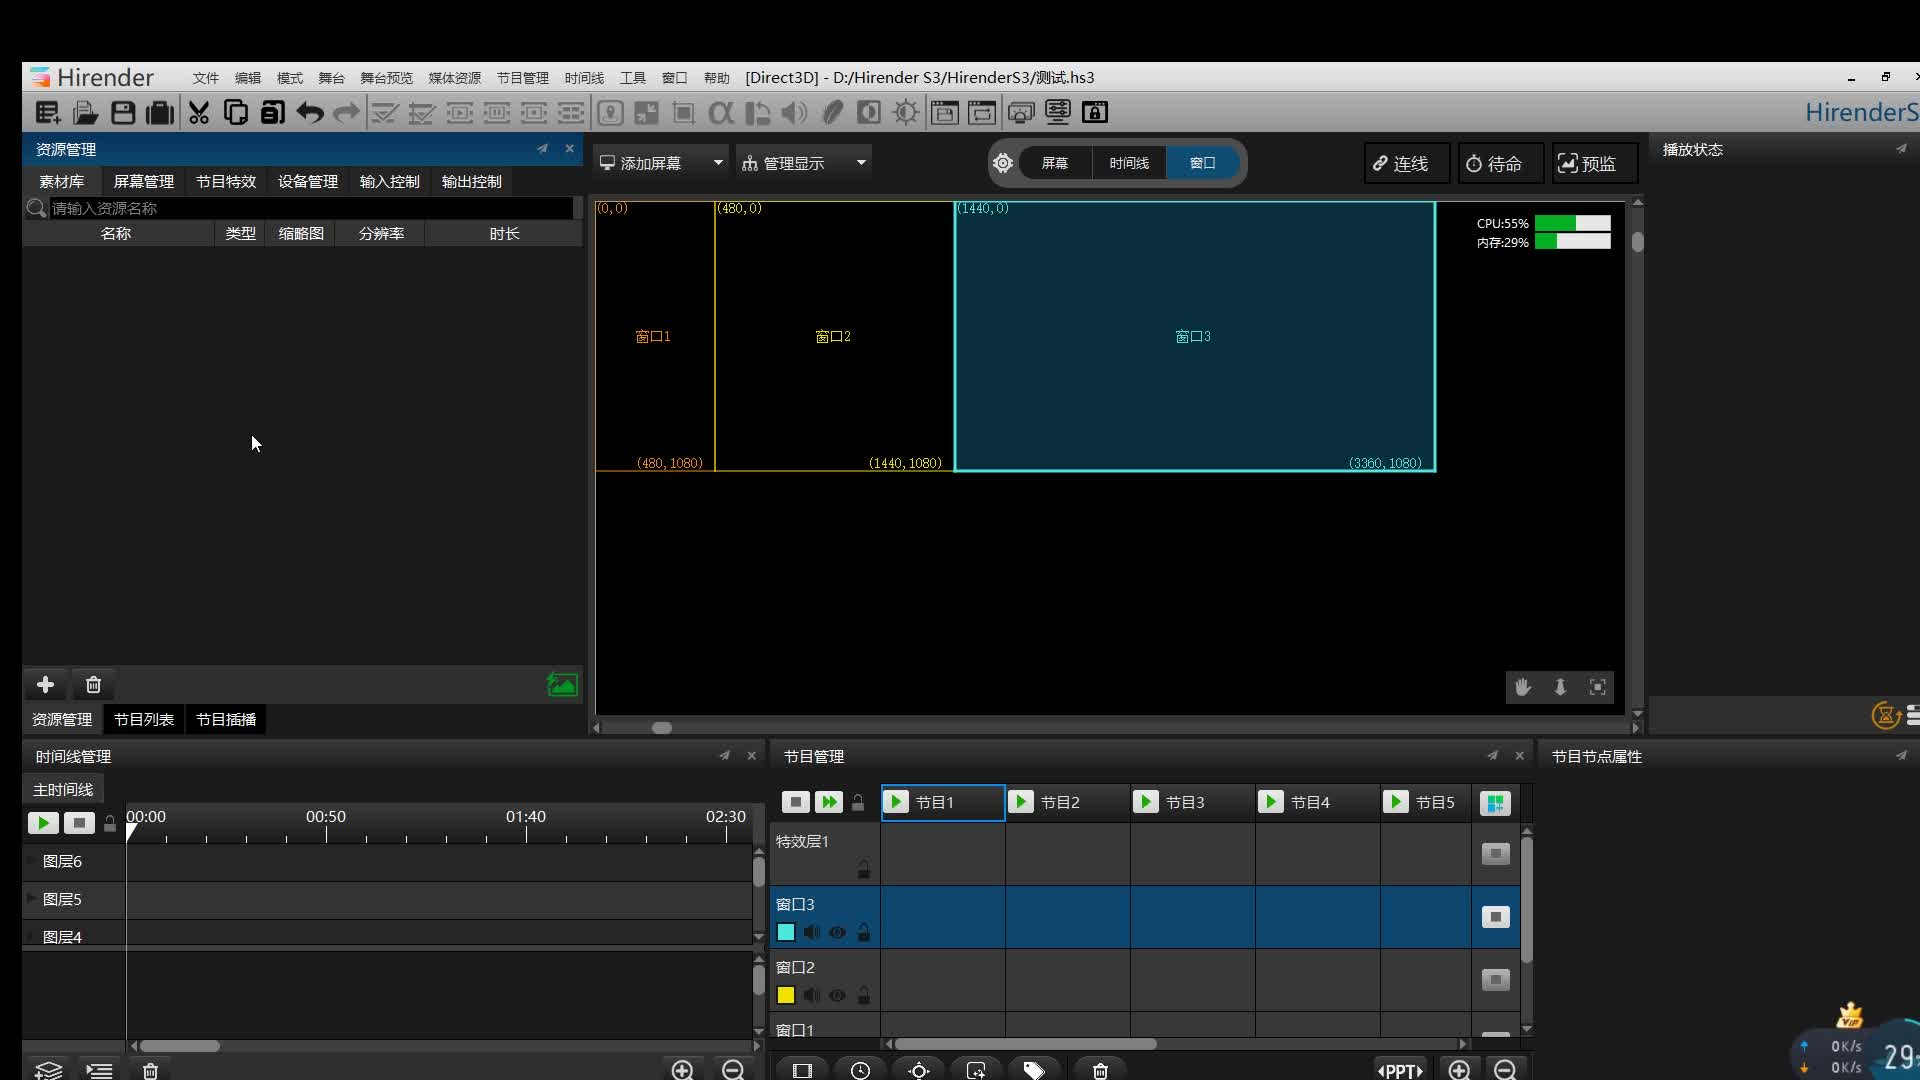1920x1080 pixels.
Task: Click the timeline zoom-in magnifier icon
Action: [x=682, y=1070]
